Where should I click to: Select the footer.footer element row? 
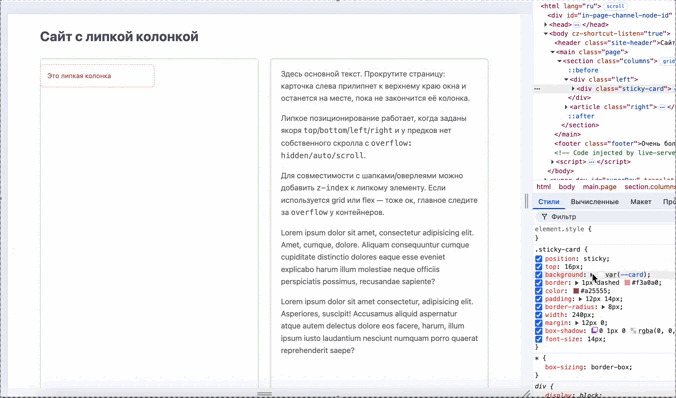[615, 144]
